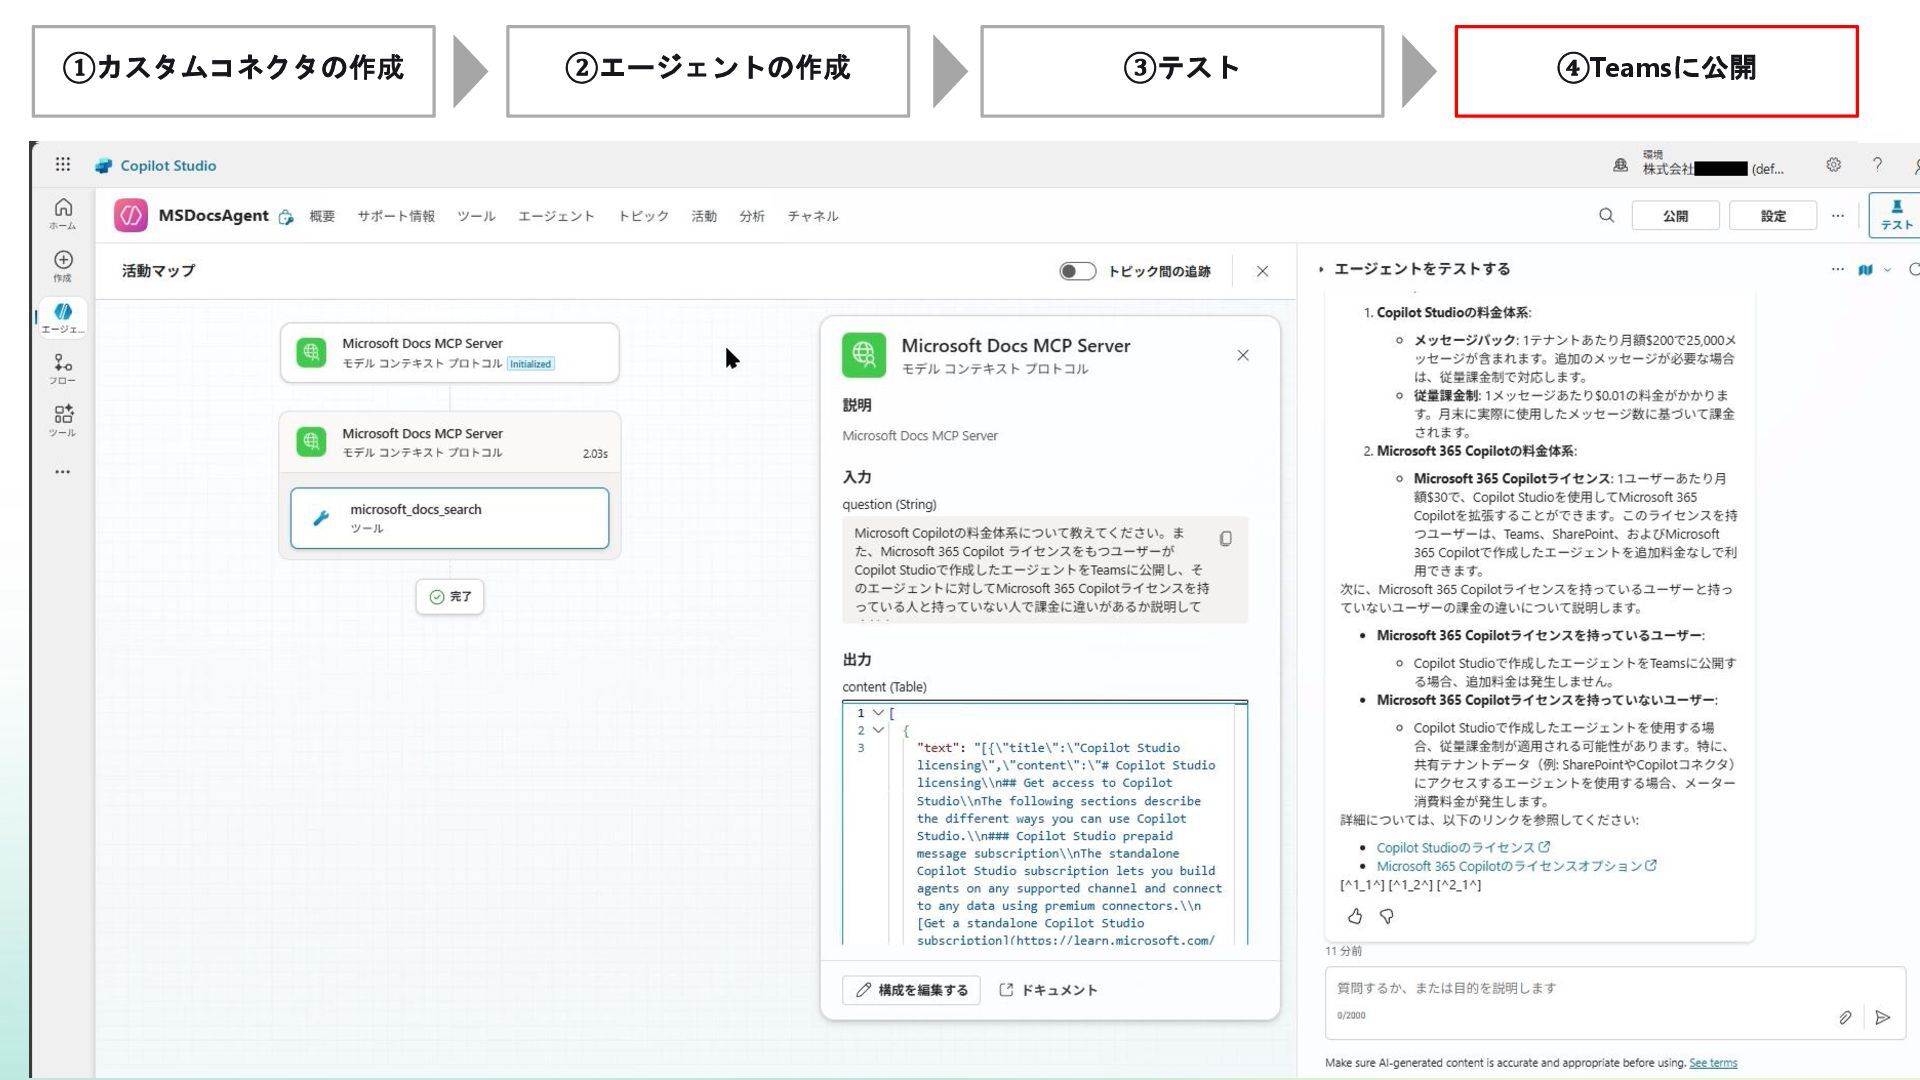
Task: Open Microsoft 365 Copilotのライセンスオプション link
Action: pyautogui.click(x=1516, y=866)
